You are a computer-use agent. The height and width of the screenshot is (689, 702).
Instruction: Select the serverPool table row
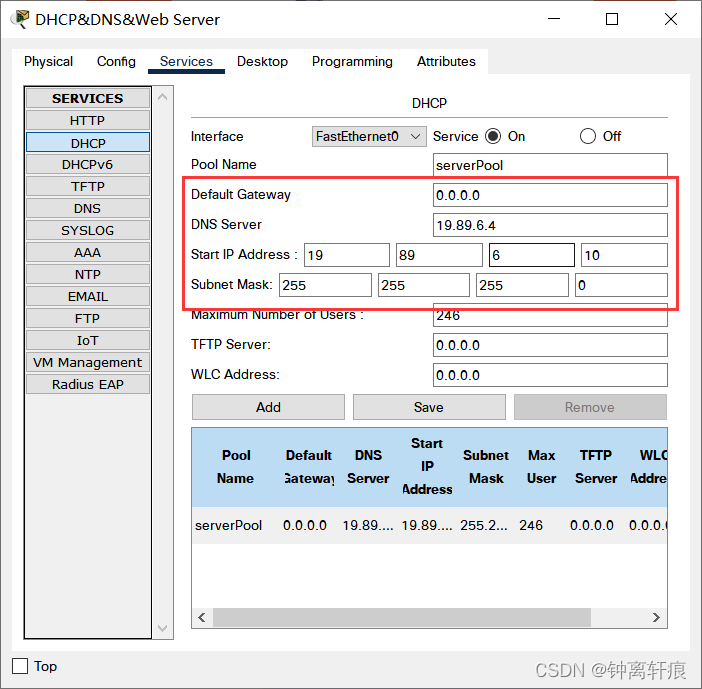[429, 525]
